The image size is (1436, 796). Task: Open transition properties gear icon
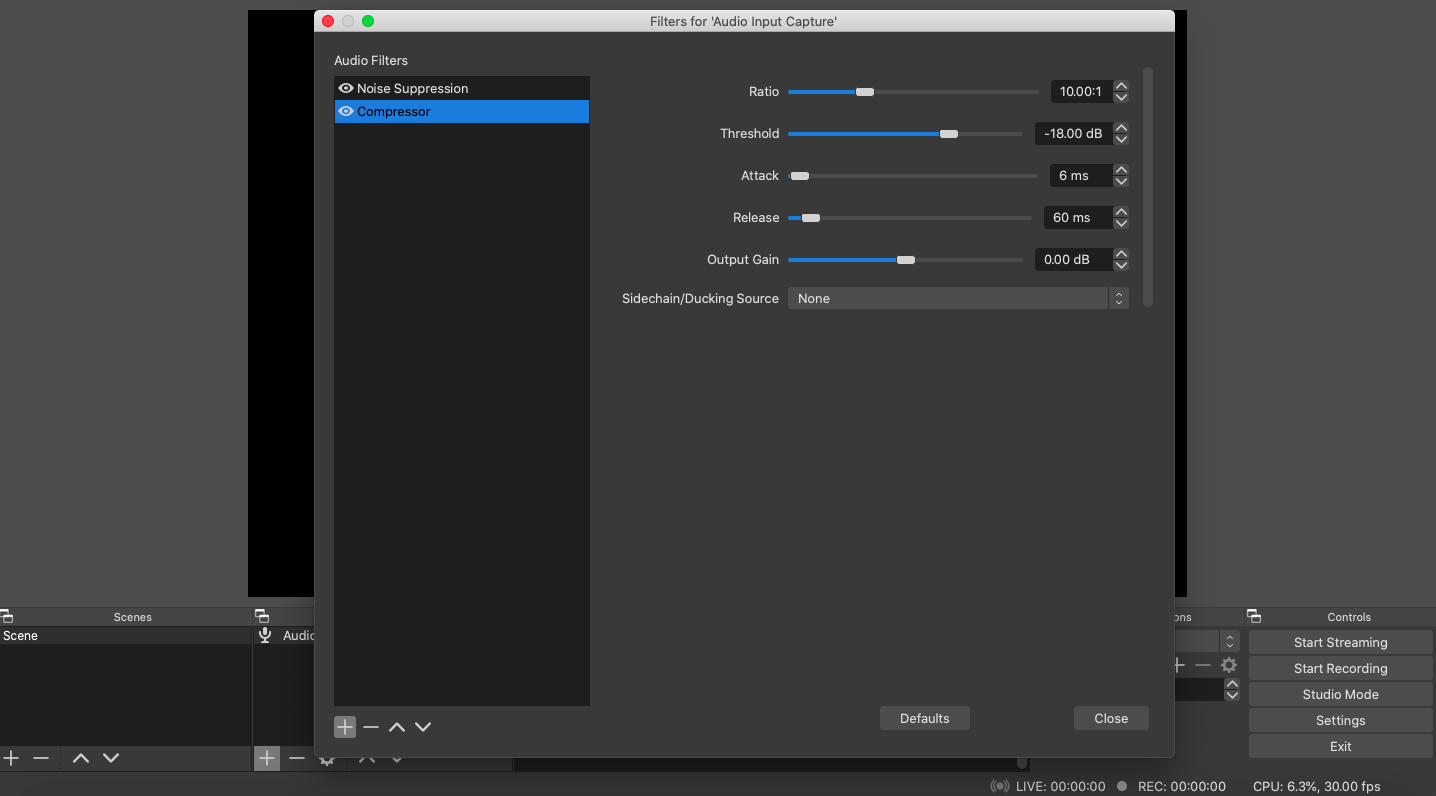1229,665
